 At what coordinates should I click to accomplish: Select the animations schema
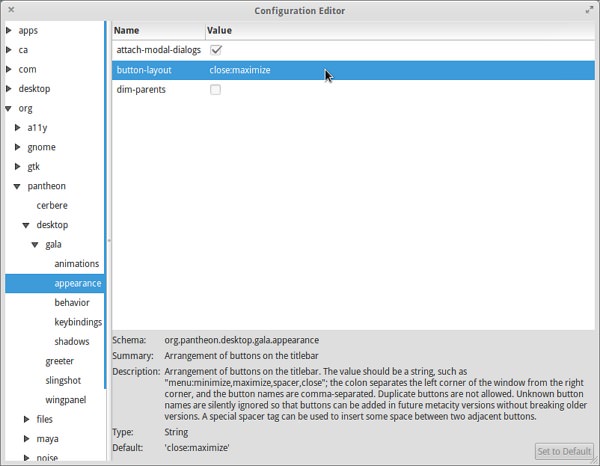tap(77, 264)
